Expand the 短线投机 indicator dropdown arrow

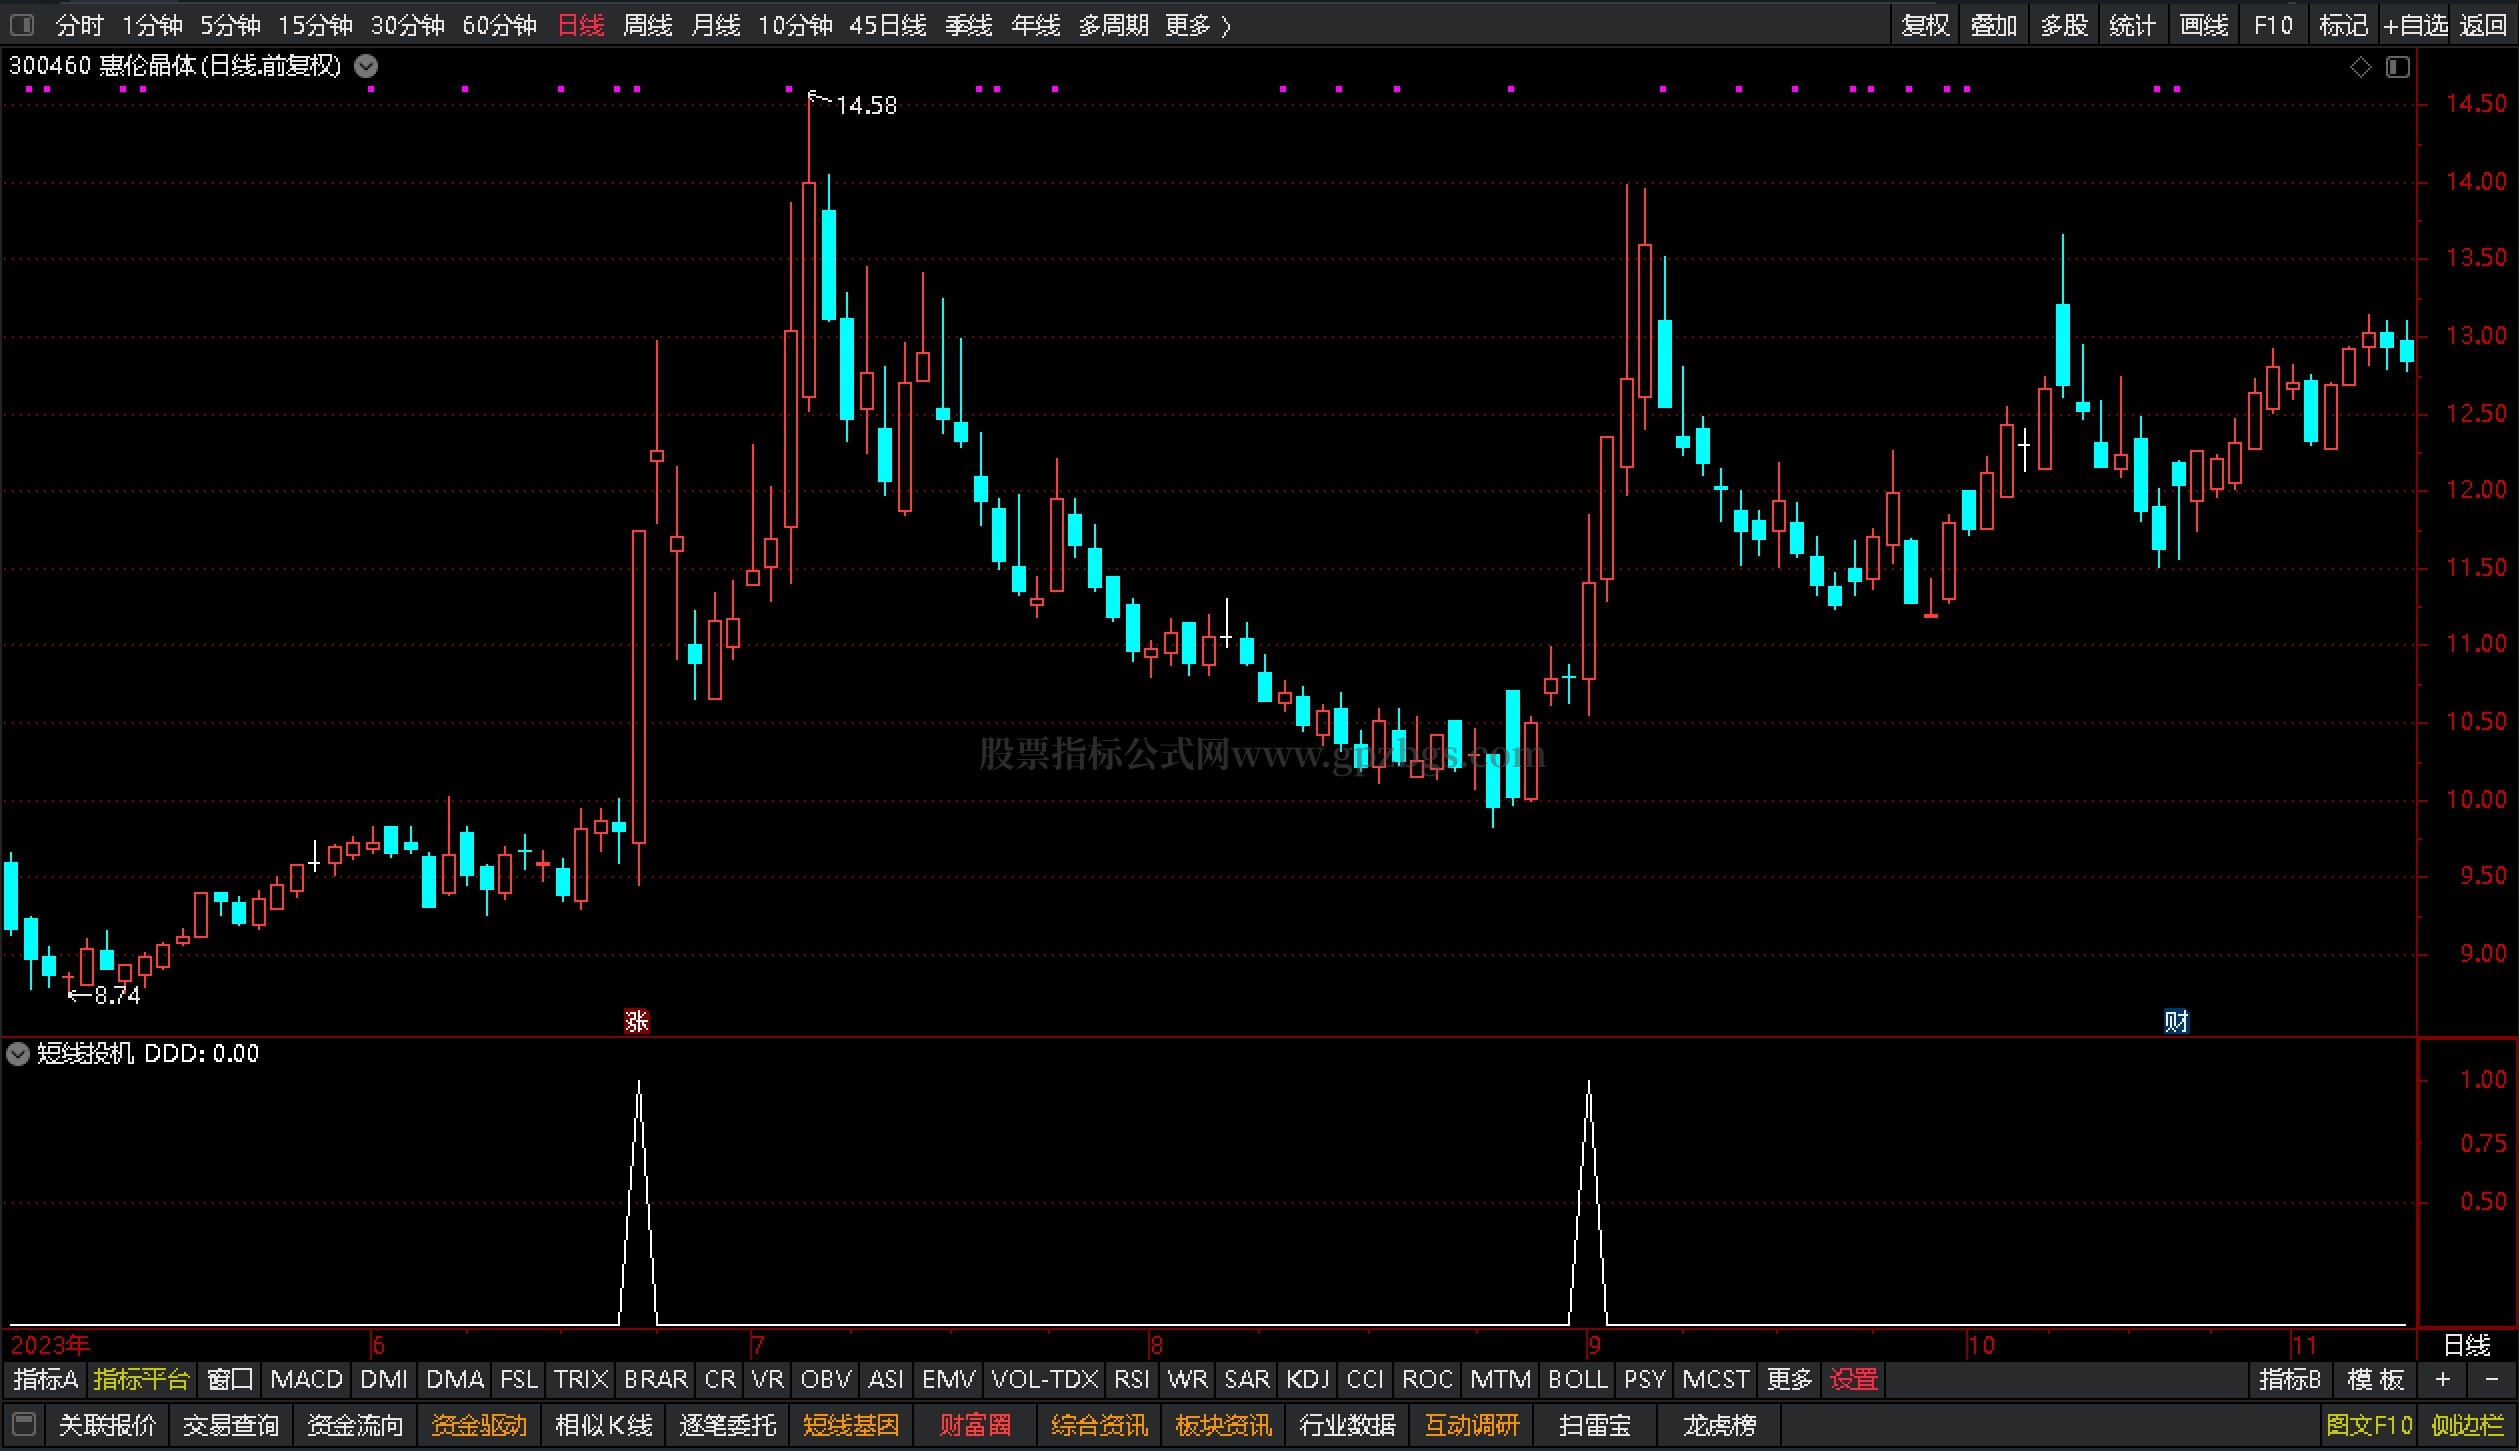(x=18, y=1053)
